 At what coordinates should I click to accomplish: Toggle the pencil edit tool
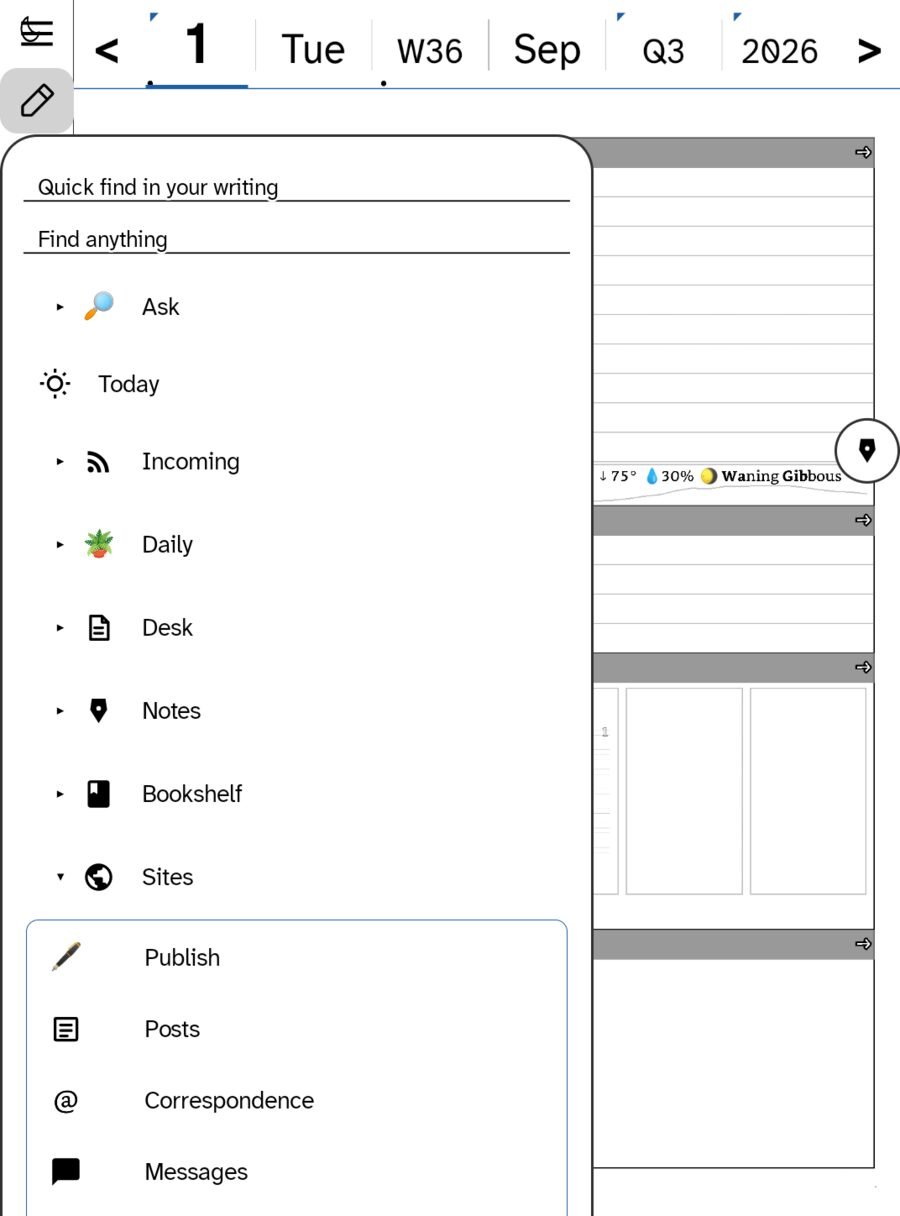[37, 101]
